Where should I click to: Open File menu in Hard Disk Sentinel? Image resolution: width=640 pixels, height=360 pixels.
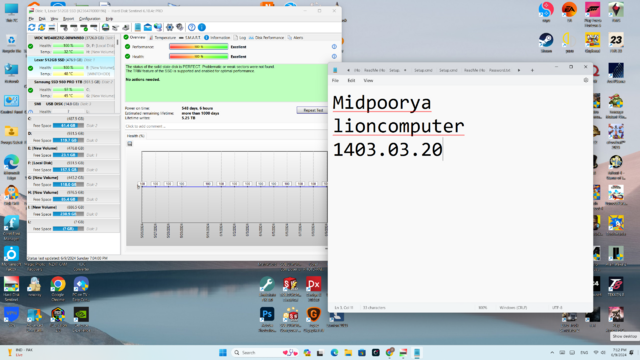pos(31,19)
